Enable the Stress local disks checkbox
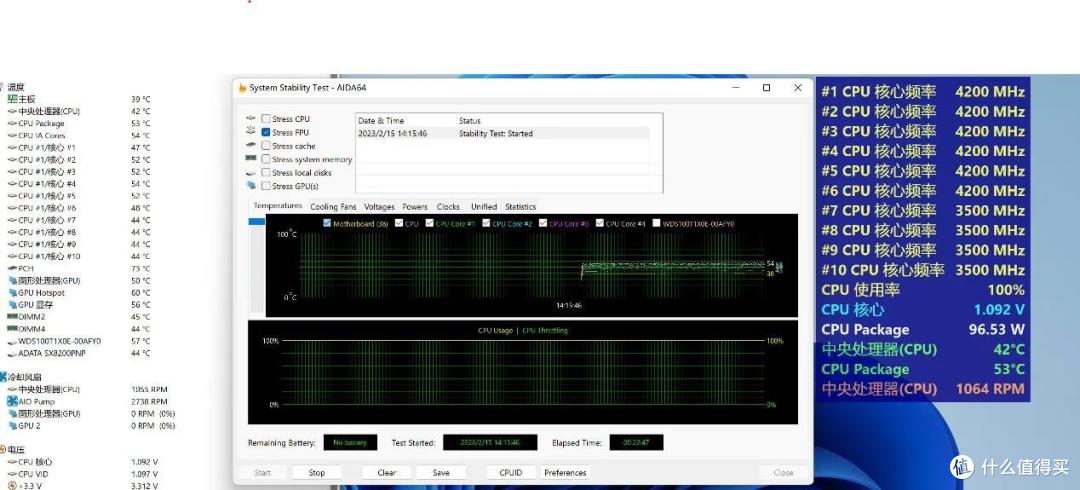This screenshot has height=490, width=1080. tap(266, 172)
